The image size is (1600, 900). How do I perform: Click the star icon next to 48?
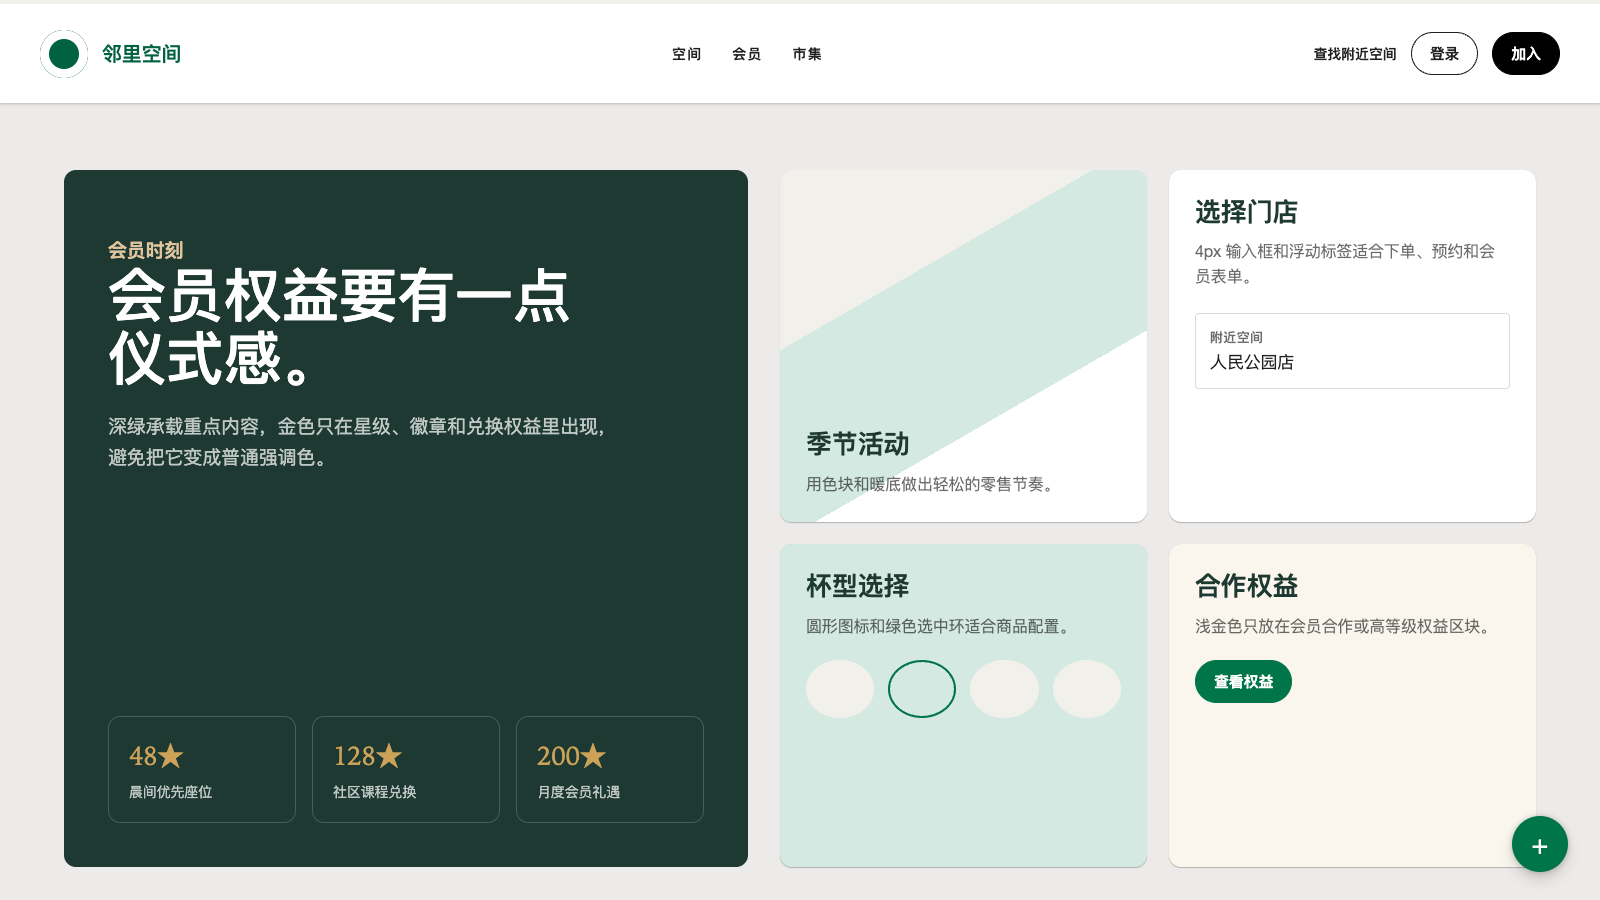pyautogui.click(x=171, y=755)
